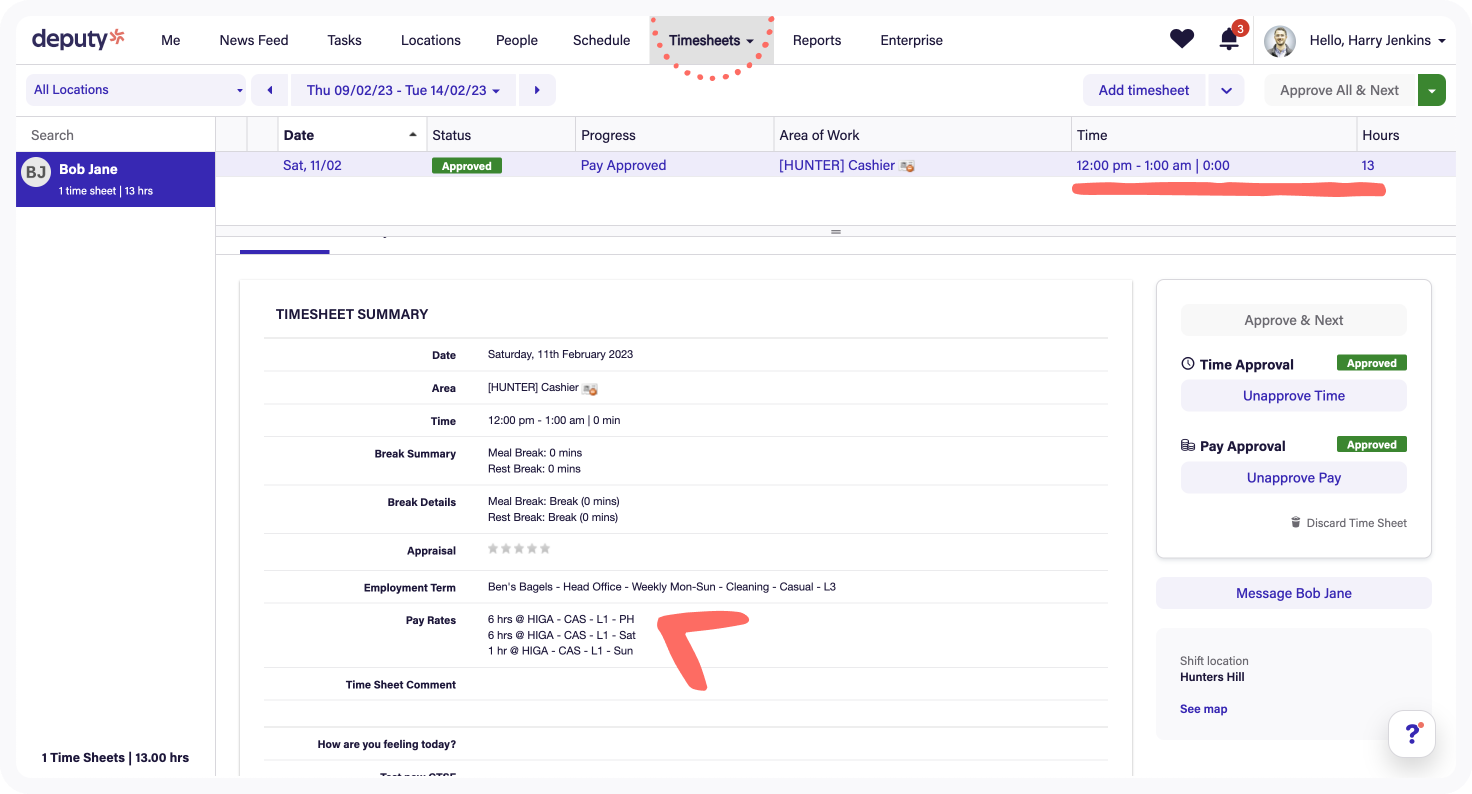Image resolution: width=1472 pixels, height=794 pixels.
Task: Expand the green Approve All & Next arrow
Action: click(x=1432, y=89)
